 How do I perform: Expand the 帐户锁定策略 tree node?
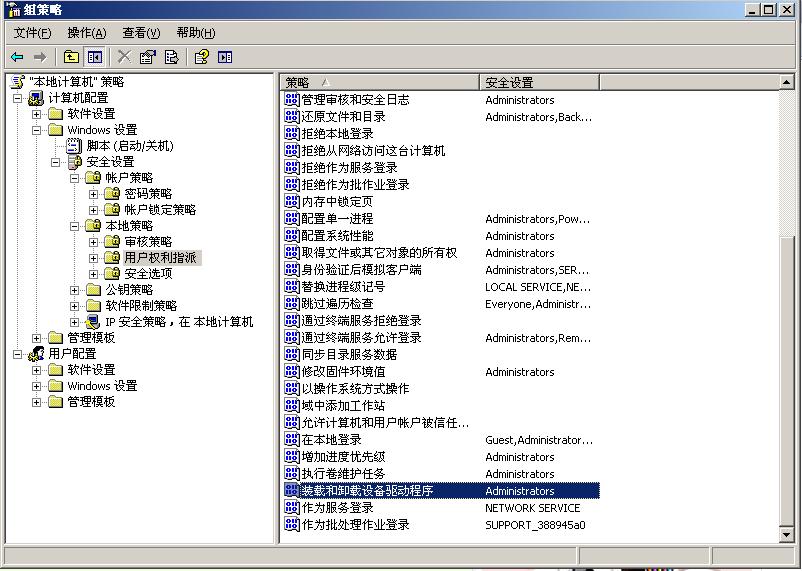[94, 210]
